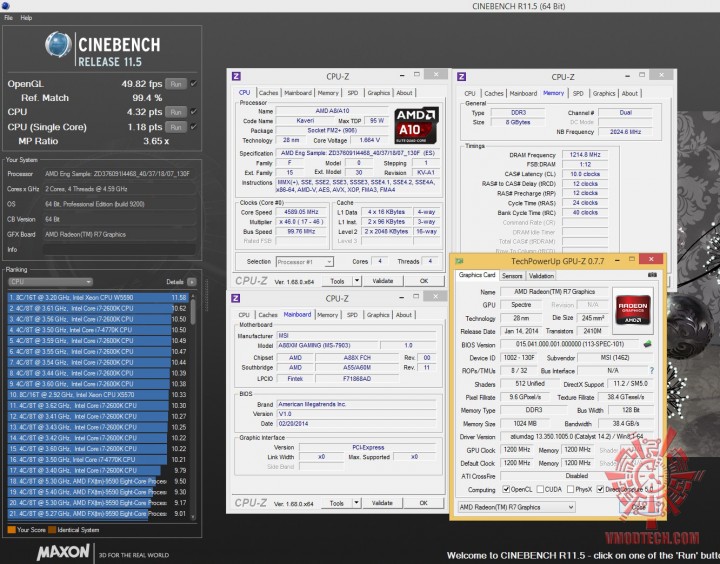
Task: Open Mainboard tab in CPU-Z Memory window
Action: [523, 93]
